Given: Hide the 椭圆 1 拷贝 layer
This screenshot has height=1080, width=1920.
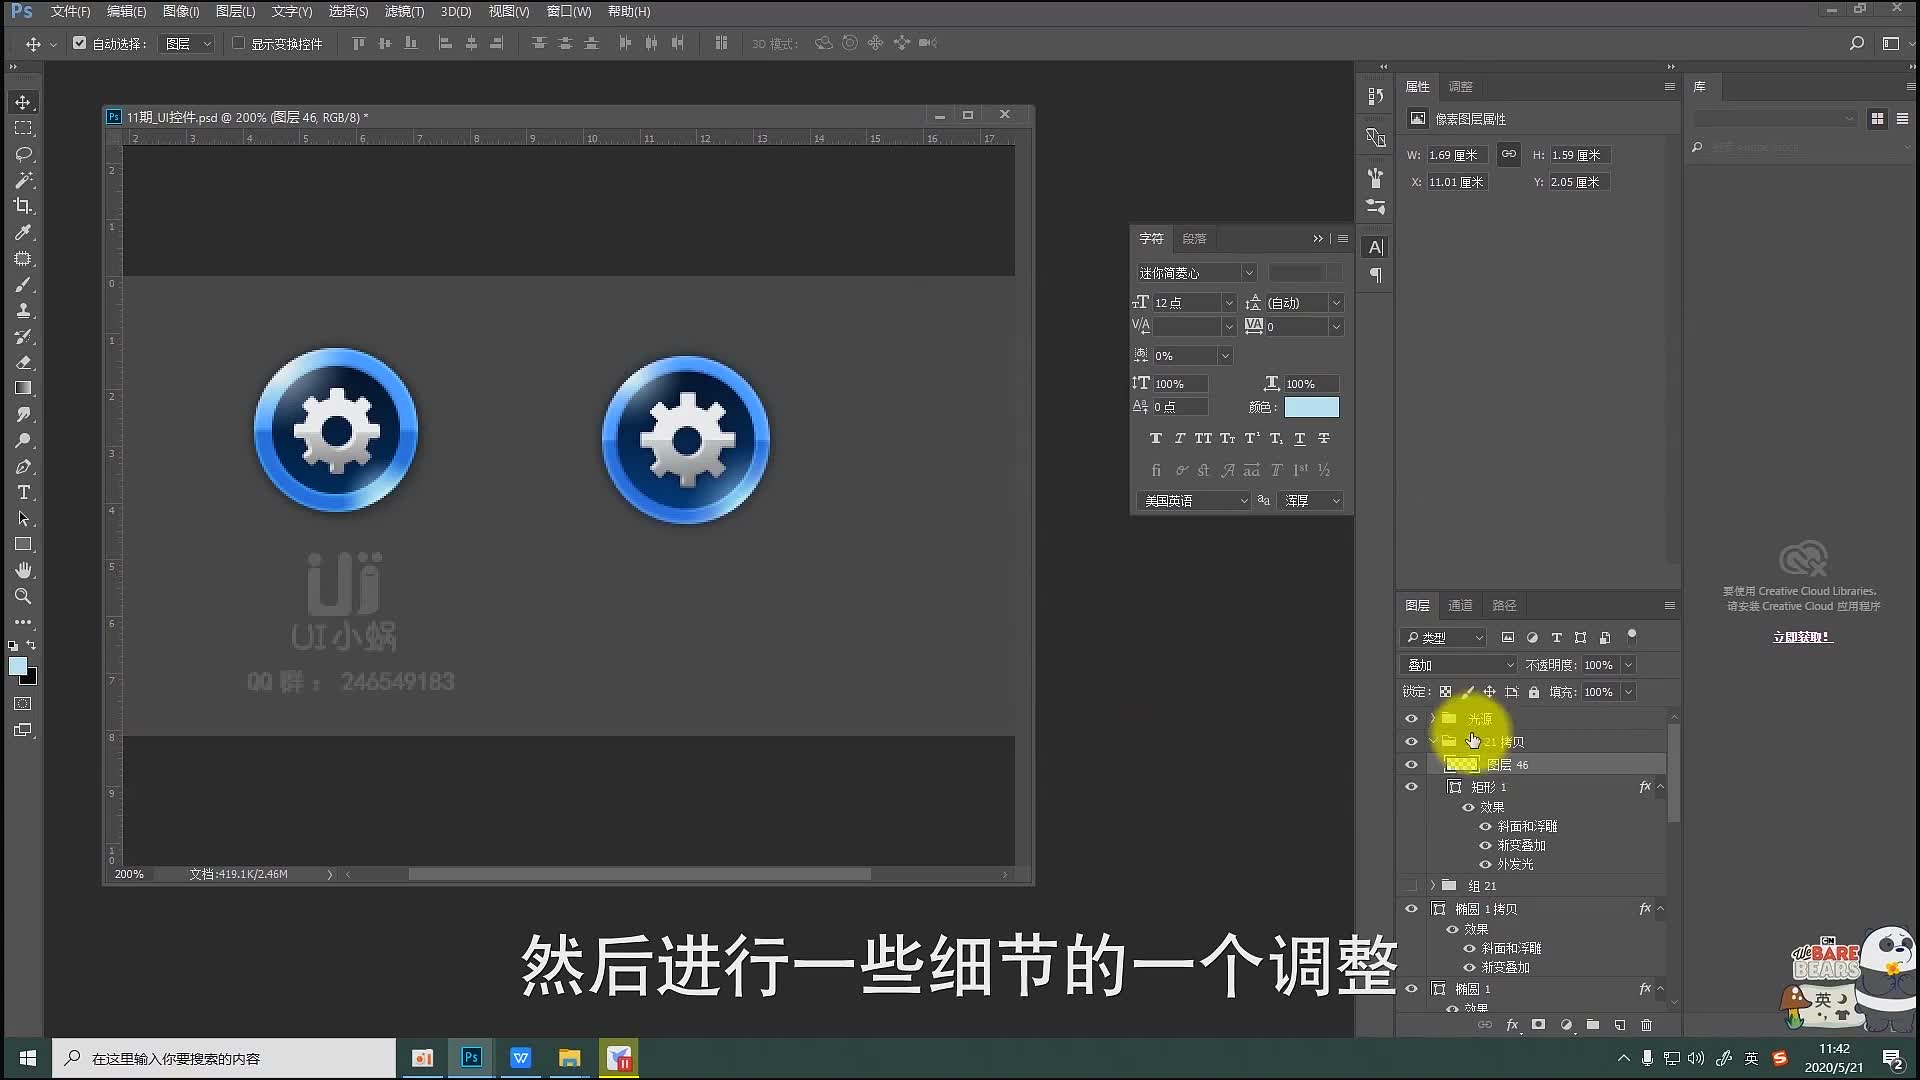Looking at the screenshot, I should click(1411, 909).
